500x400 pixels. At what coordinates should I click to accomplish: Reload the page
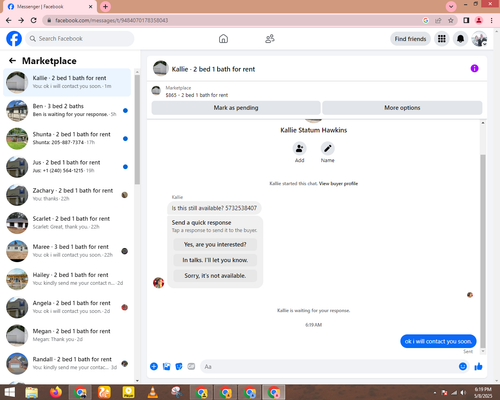point(33,20)
